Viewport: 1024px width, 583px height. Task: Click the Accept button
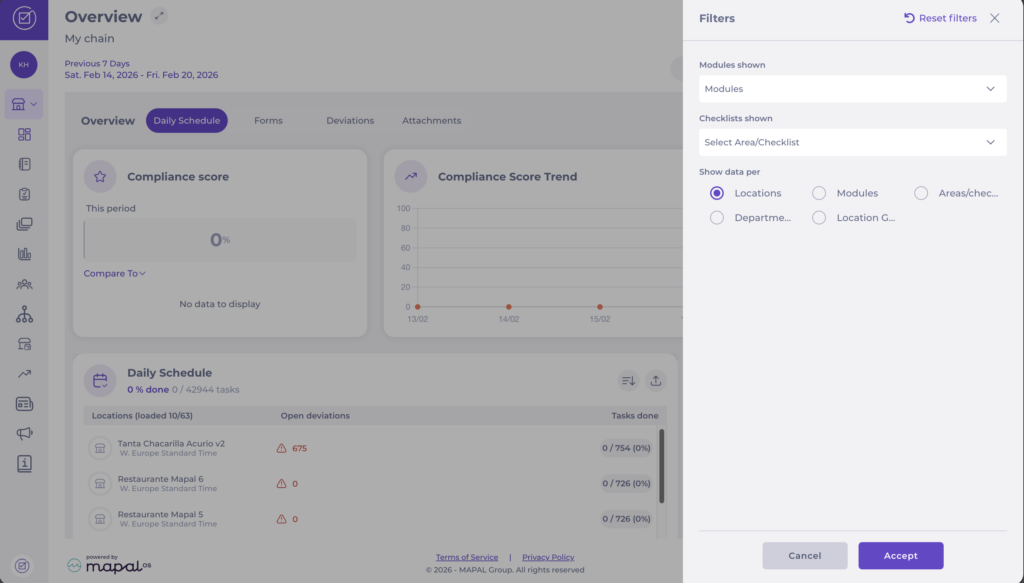coord(900,556)
